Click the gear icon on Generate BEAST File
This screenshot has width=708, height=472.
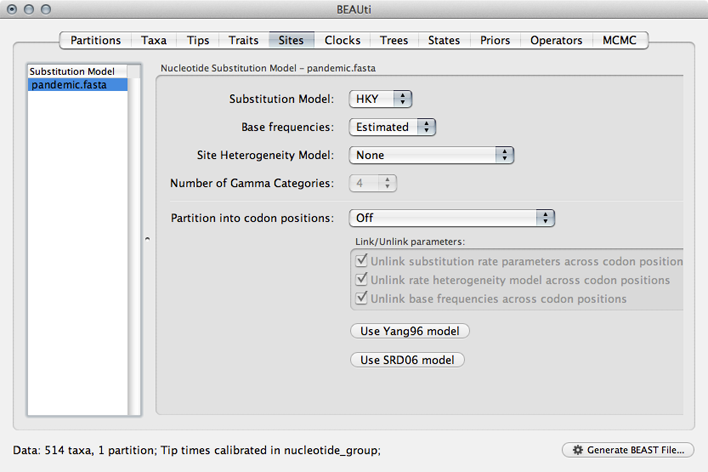pos(578,450)
